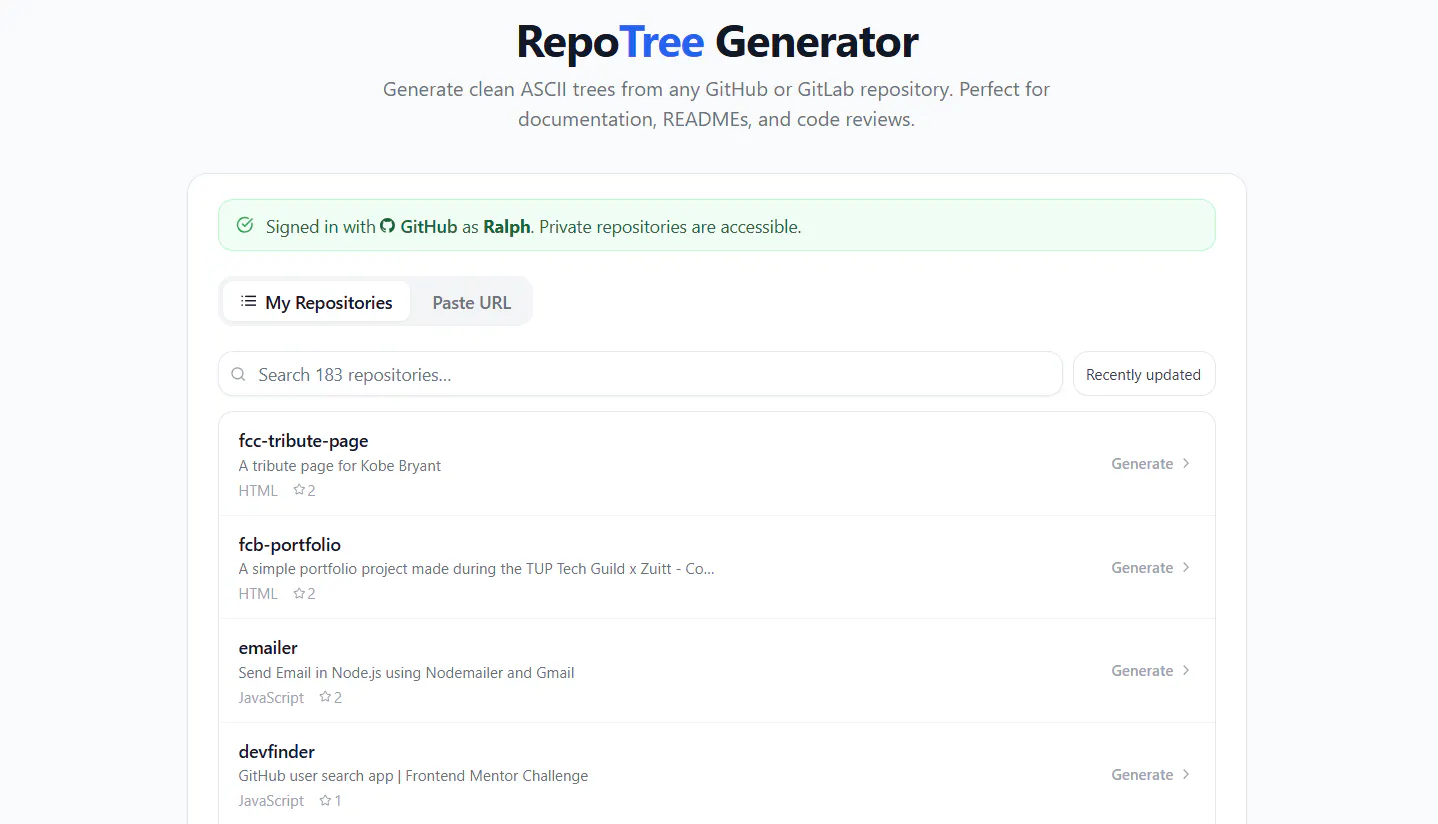Select the fcb-portfolio repository name
This screenshot has width=1438, height=824.
[290, 545]
